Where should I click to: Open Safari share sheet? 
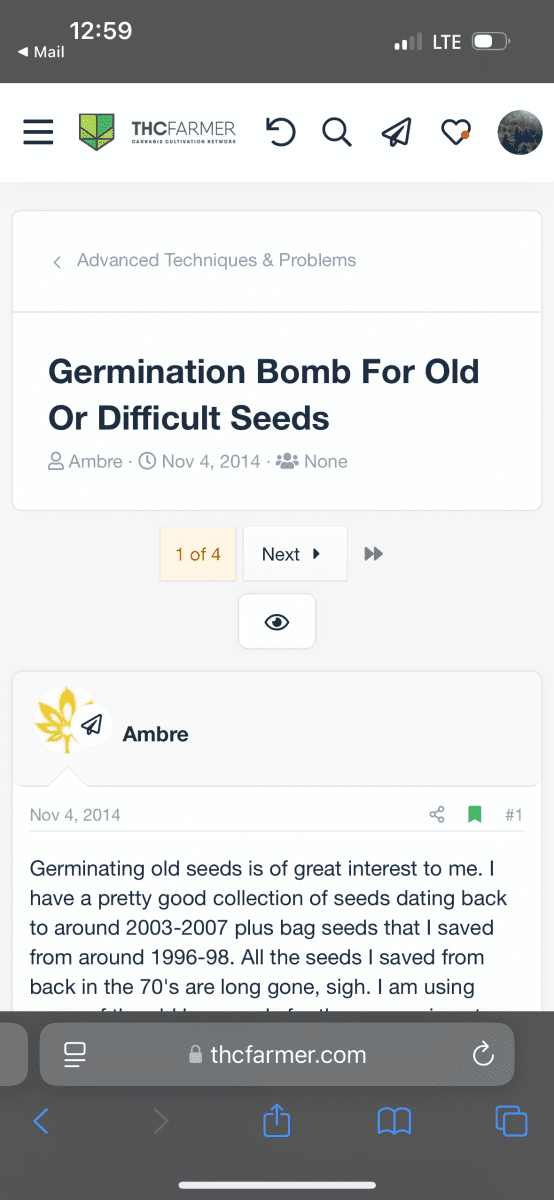[x=276, y=1120]
